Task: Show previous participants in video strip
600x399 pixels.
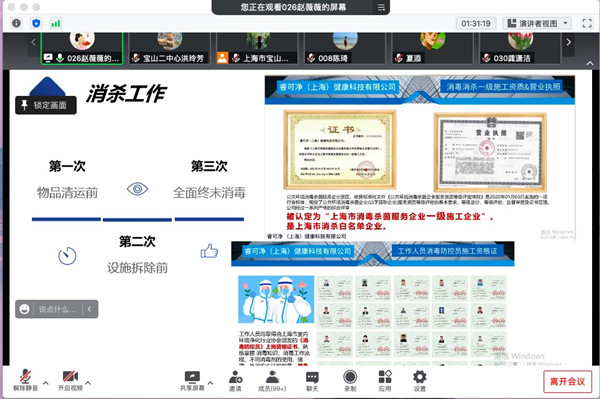Action: pyautogui.click(x=33, y=42)
